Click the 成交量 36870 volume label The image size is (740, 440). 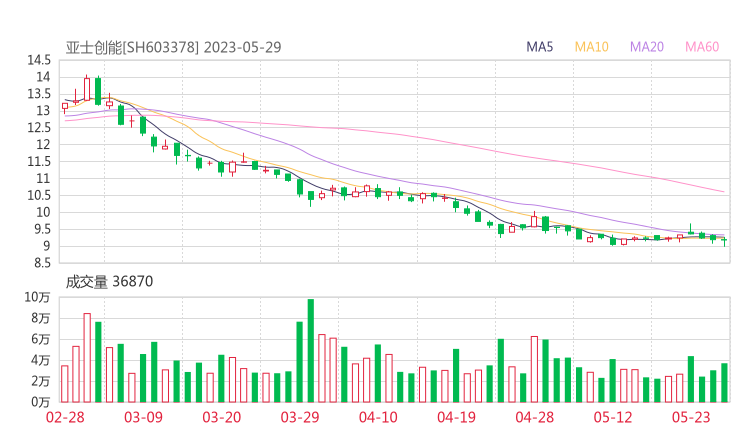[109, 281]
